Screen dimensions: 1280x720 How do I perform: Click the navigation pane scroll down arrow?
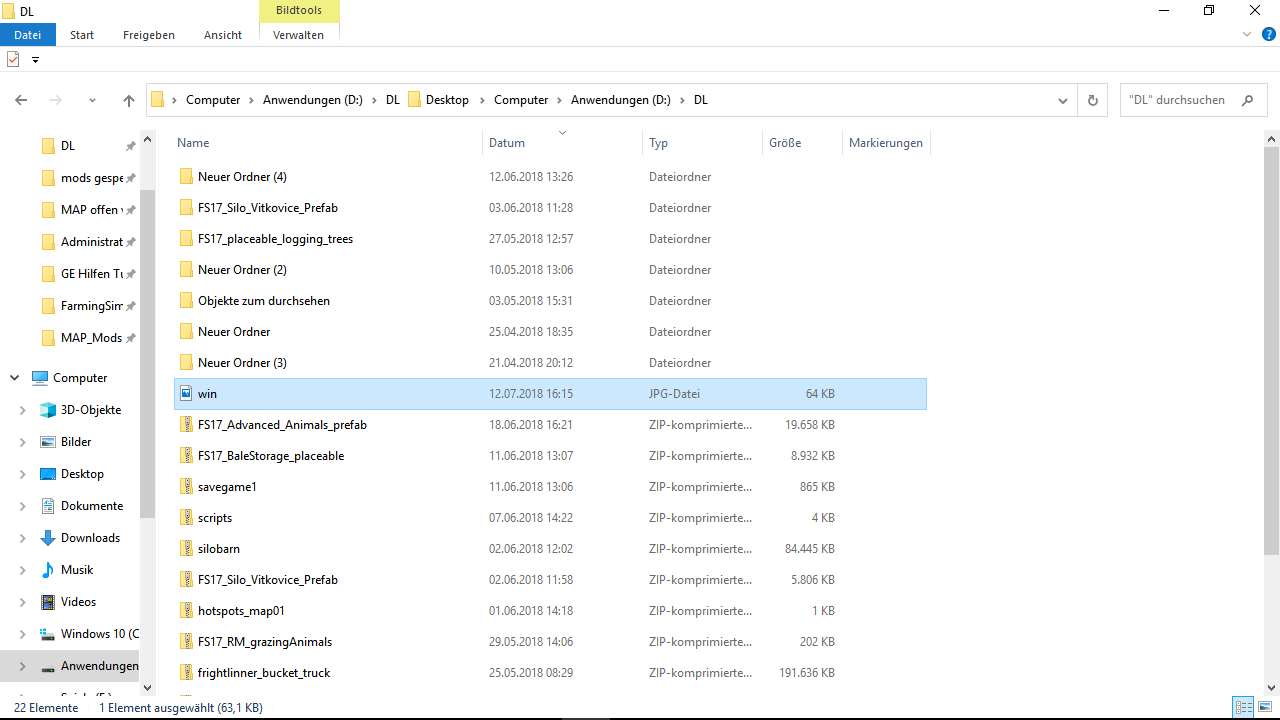(x=148, y=687)
